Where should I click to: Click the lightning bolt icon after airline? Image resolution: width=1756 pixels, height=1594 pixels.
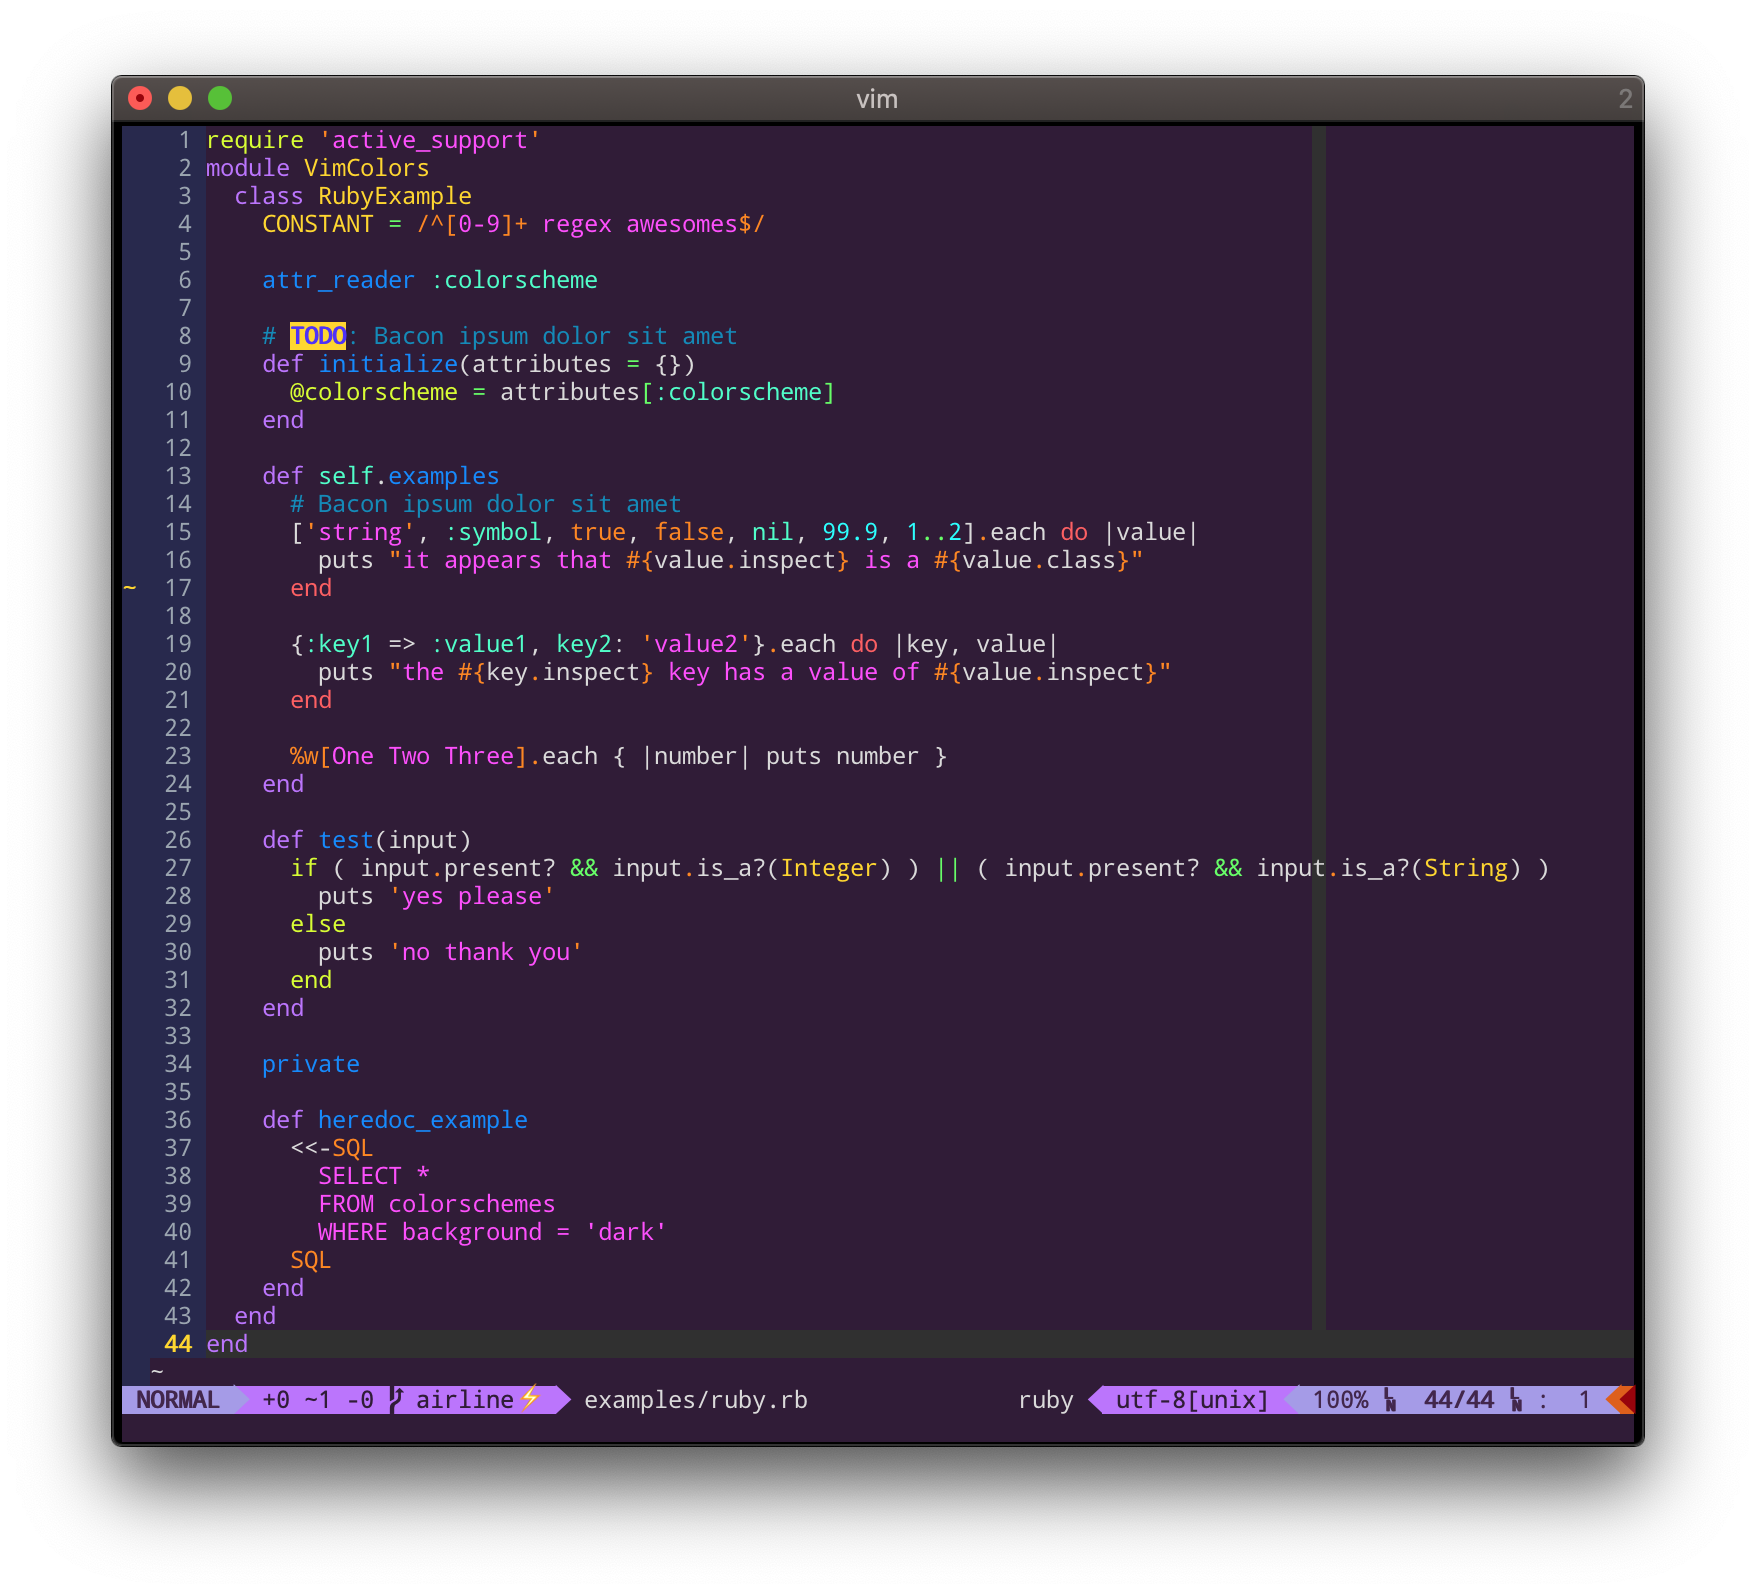click(530, 1398)
